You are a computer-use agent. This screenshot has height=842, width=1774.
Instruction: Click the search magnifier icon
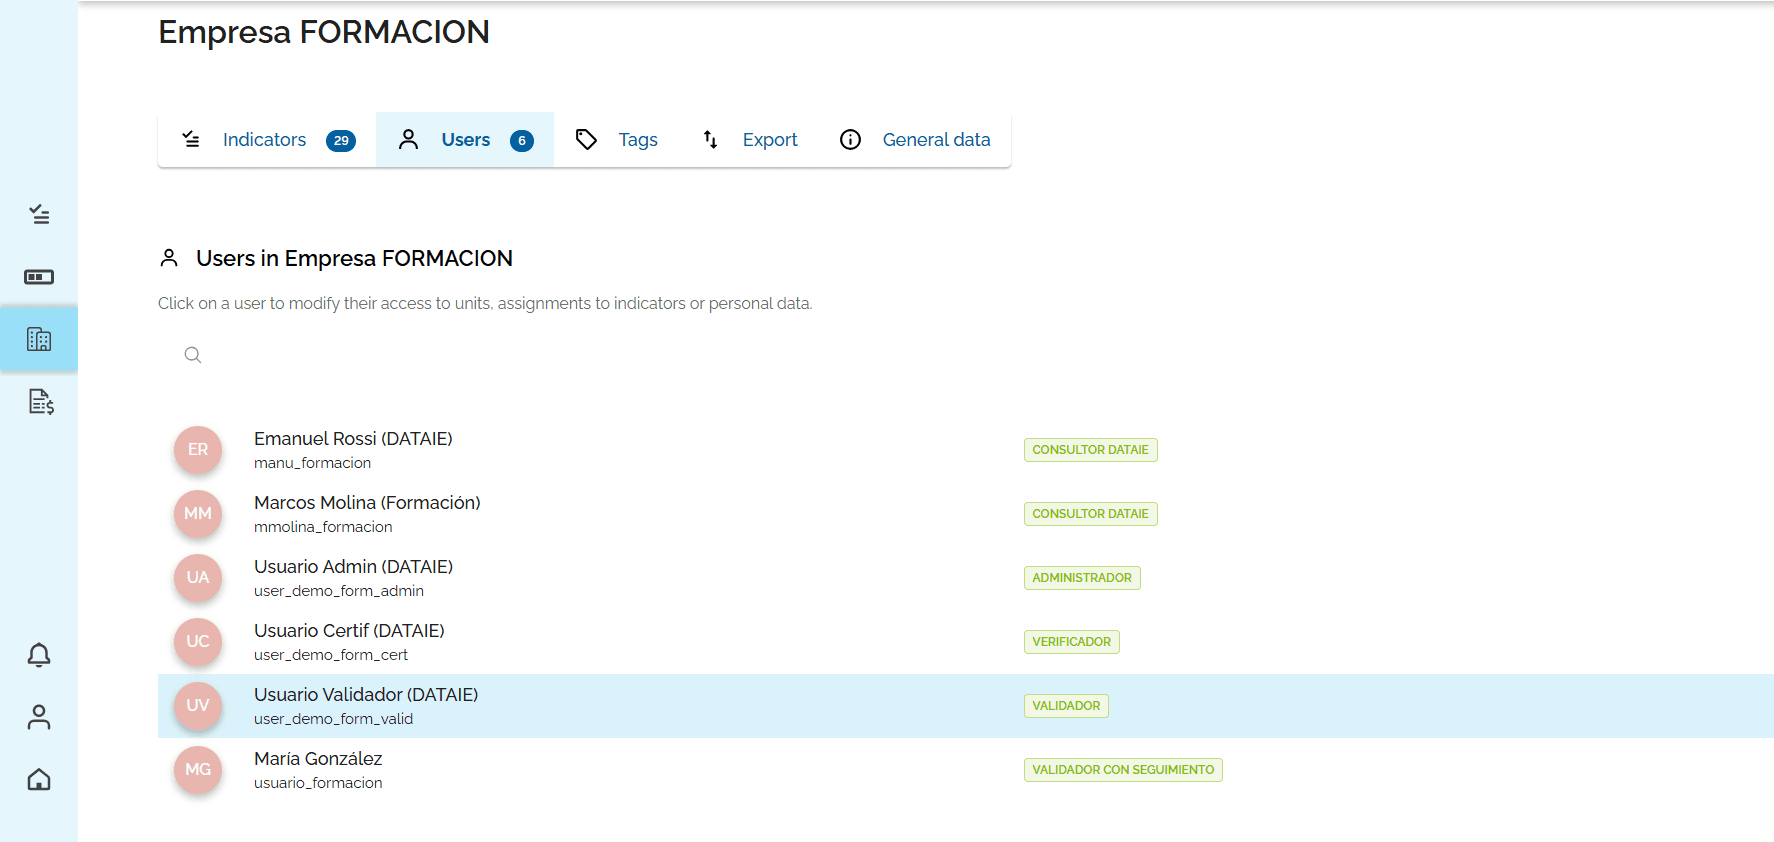193,355
